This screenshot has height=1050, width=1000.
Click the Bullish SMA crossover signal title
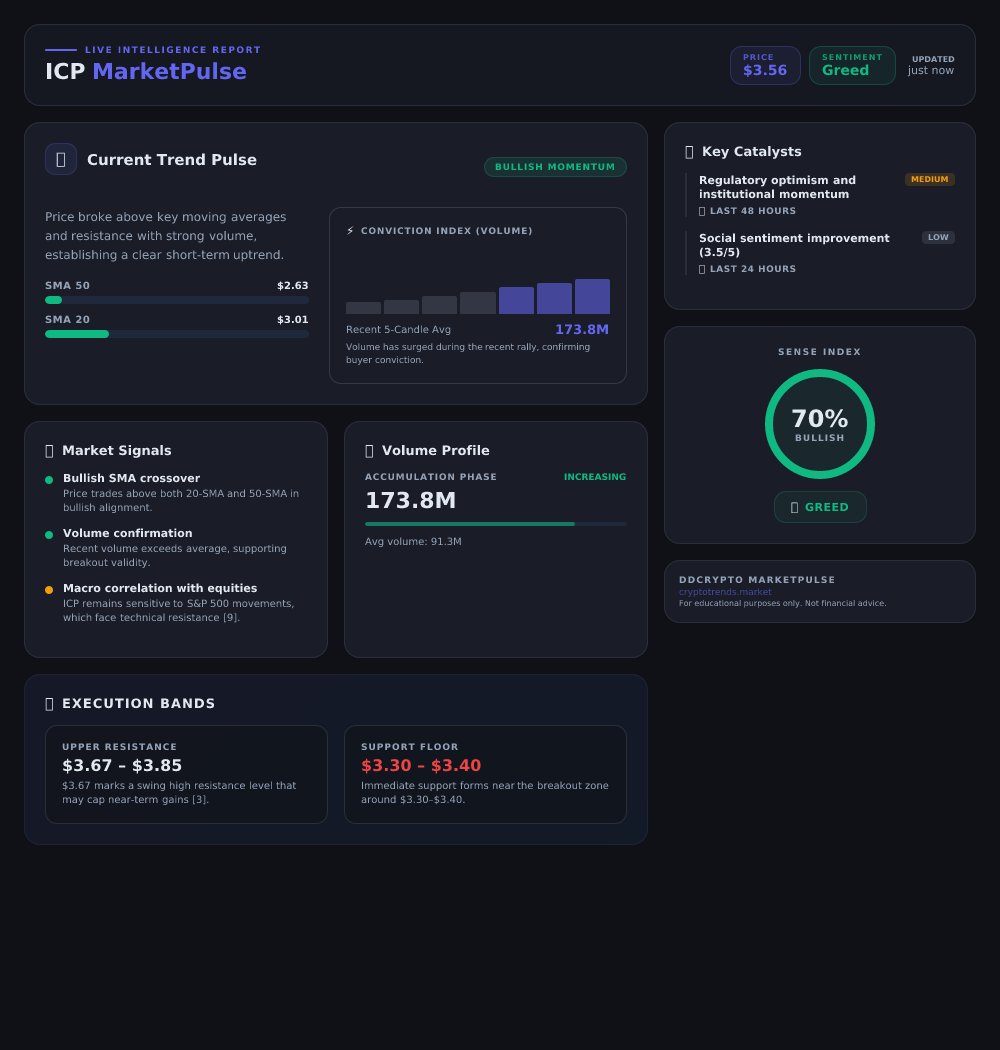(x=131, y=478)
